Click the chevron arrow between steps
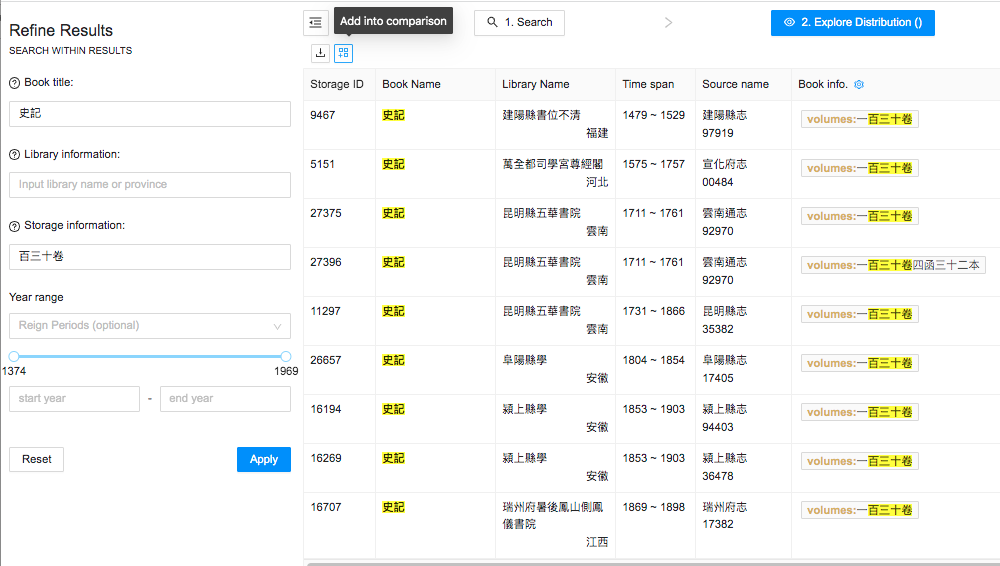Screen dimensions: 1000x566 [668, 22]
